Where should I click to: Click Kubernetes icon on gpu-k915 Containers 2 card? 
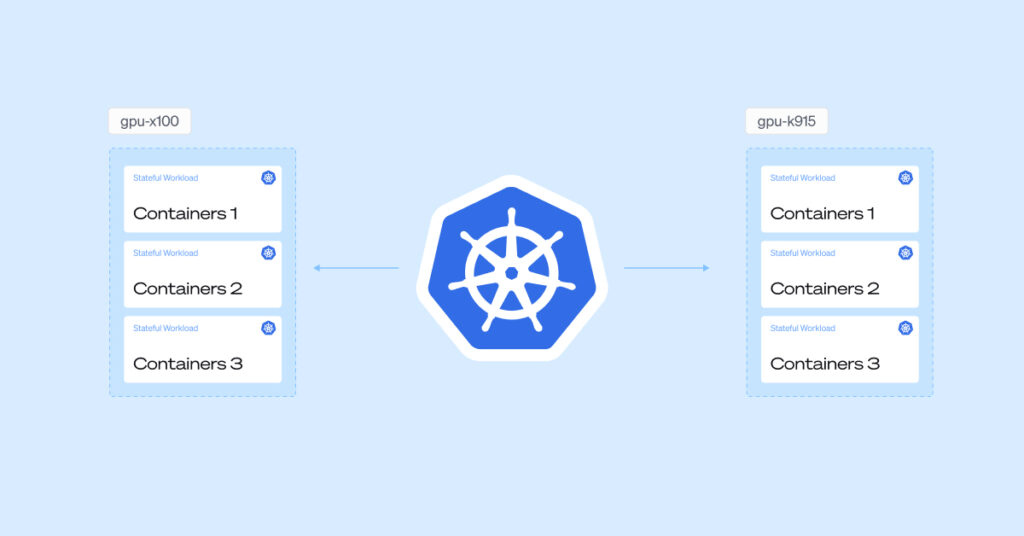(x=905, y=253)
